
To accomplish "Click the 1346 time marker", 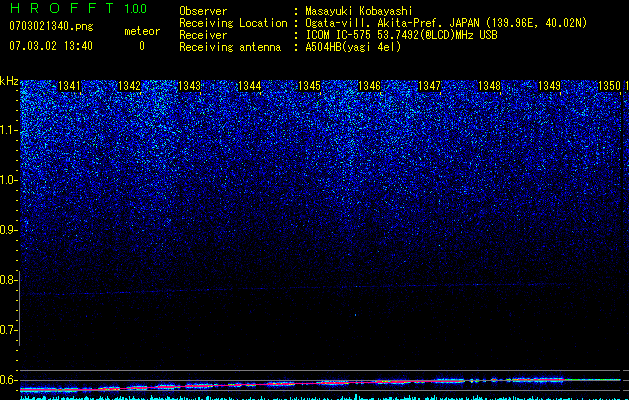I will 369,86.
